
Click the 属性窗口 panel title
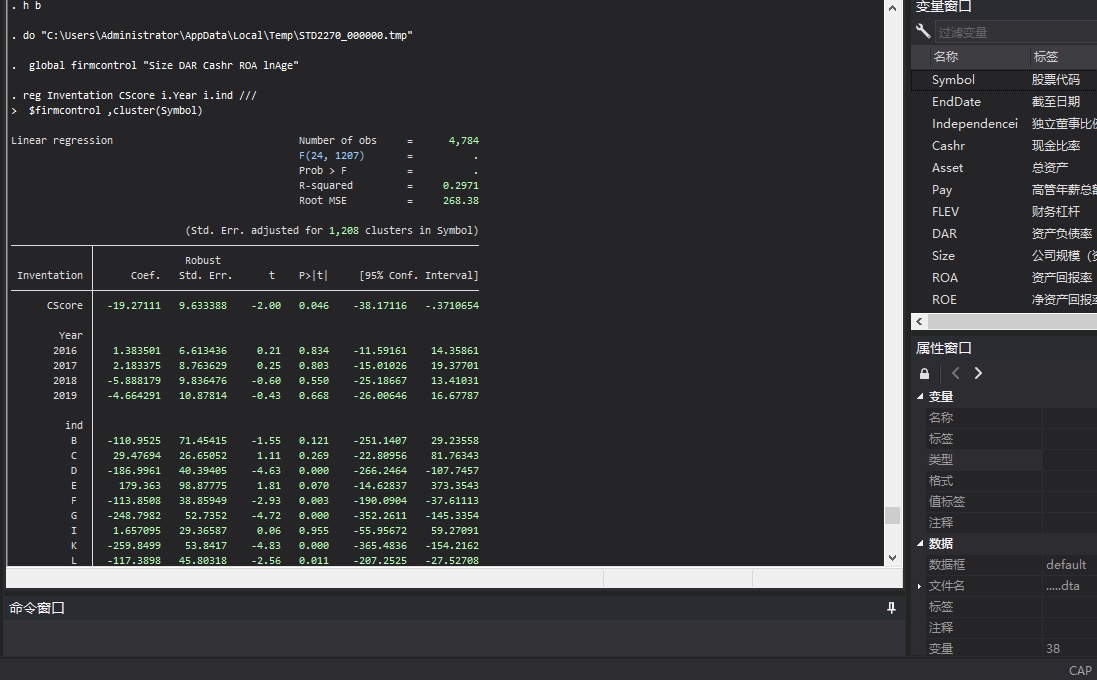click(944, 348)
